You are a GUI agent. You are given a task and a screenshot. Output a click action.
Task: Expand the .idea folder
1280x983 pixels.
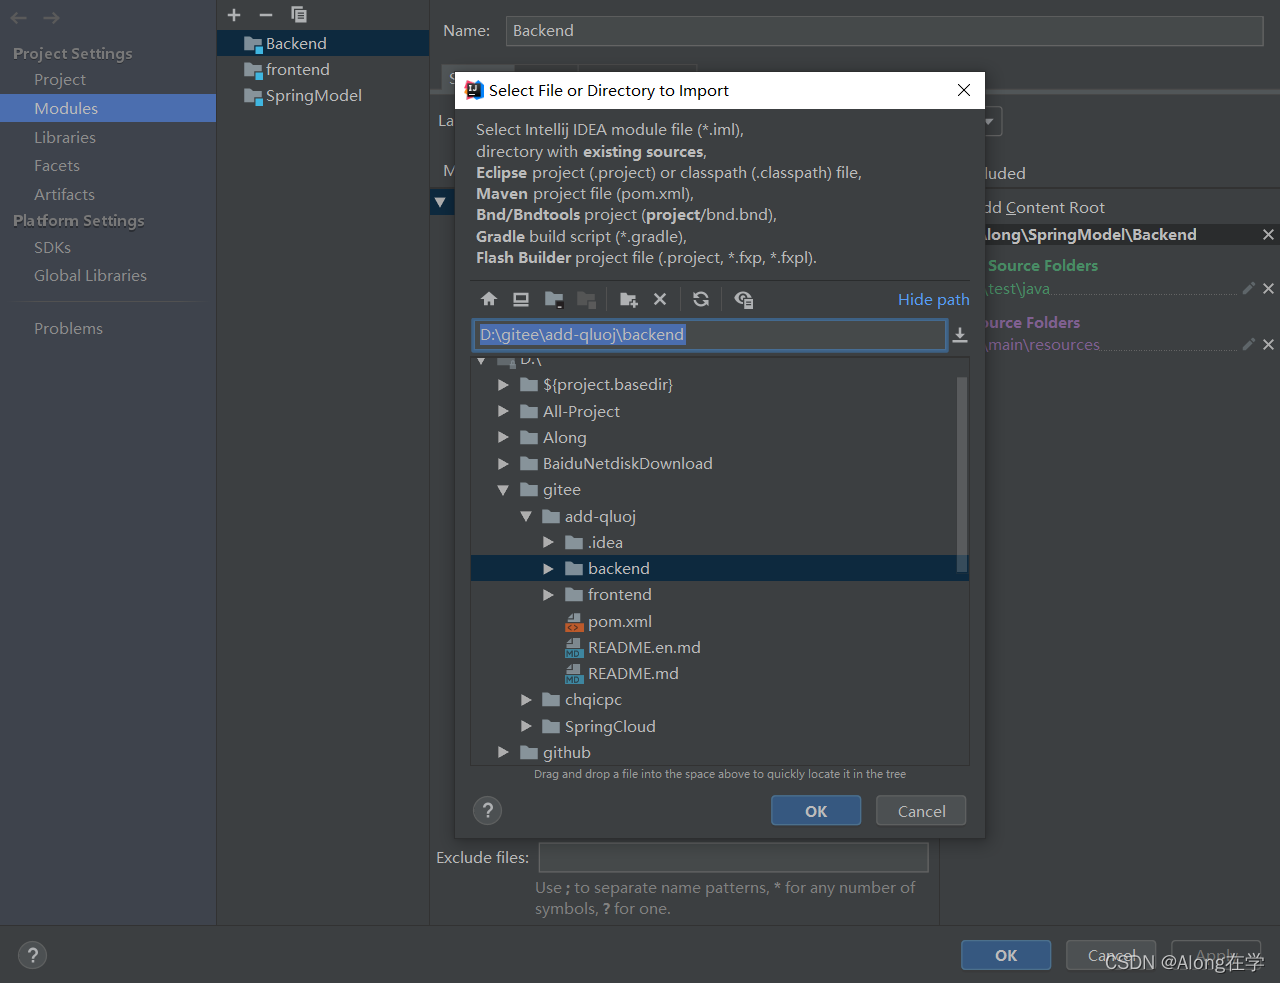coord(548,542)
